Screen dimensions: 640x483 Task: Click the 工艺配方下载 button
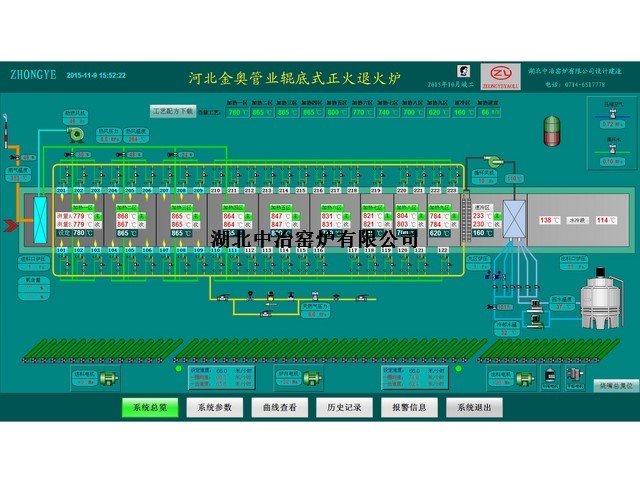click(x=173, y=111)
